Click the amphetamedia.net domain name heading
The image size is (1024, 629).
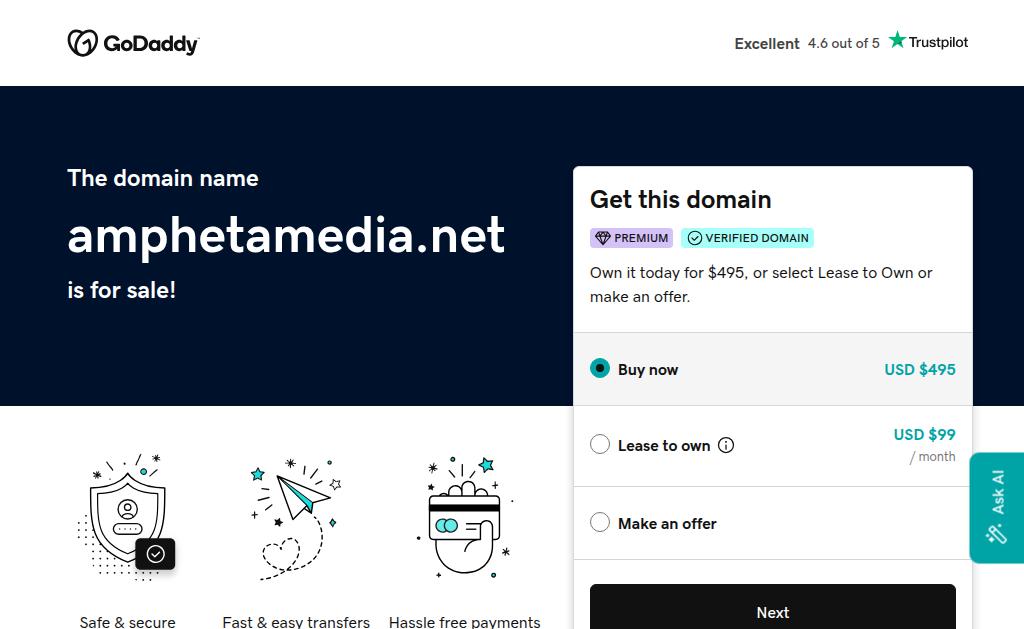[286, 235]
